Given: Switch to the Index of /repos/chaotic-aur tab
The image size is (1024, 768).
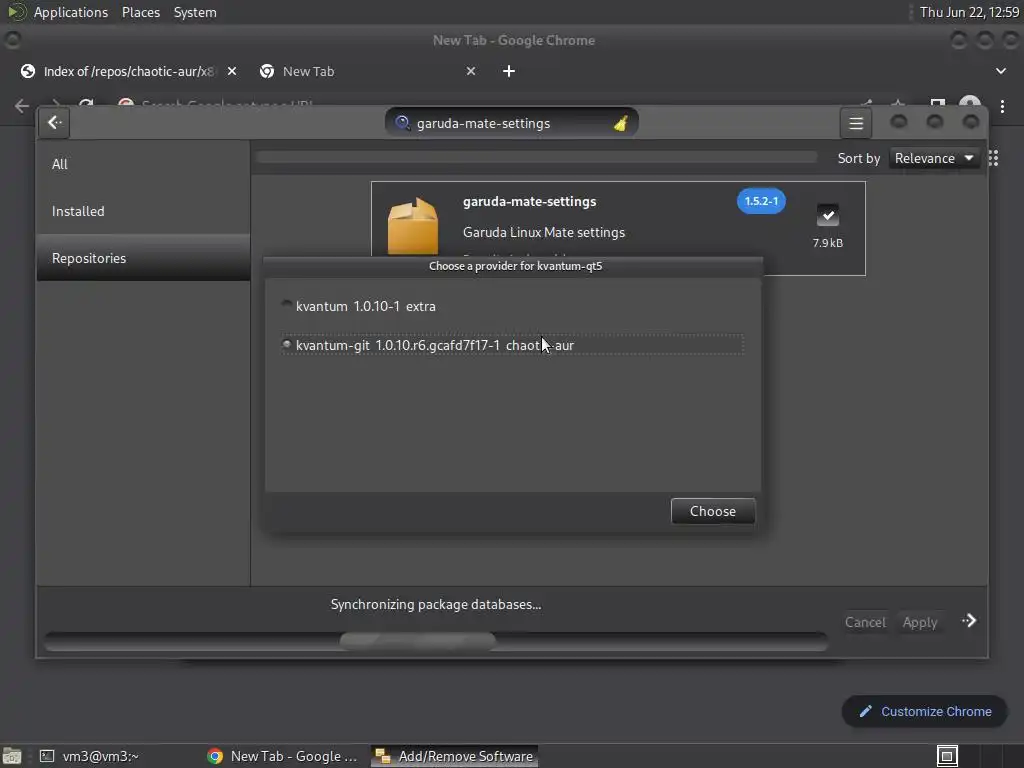Looking at the screenshot, I should [128, 71].
